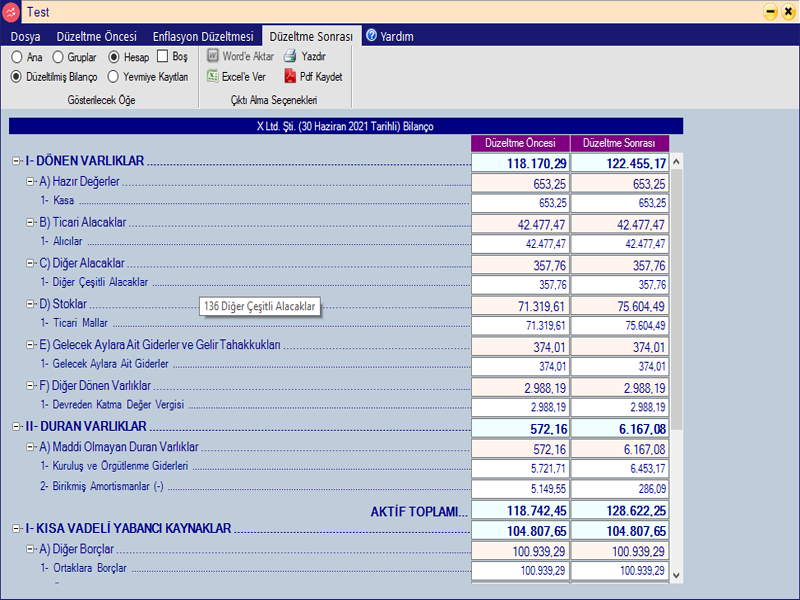Select Düzeltilmiş Bilanço radio button
This screenshot has width=800, height=600.
[x=16, y=77]
